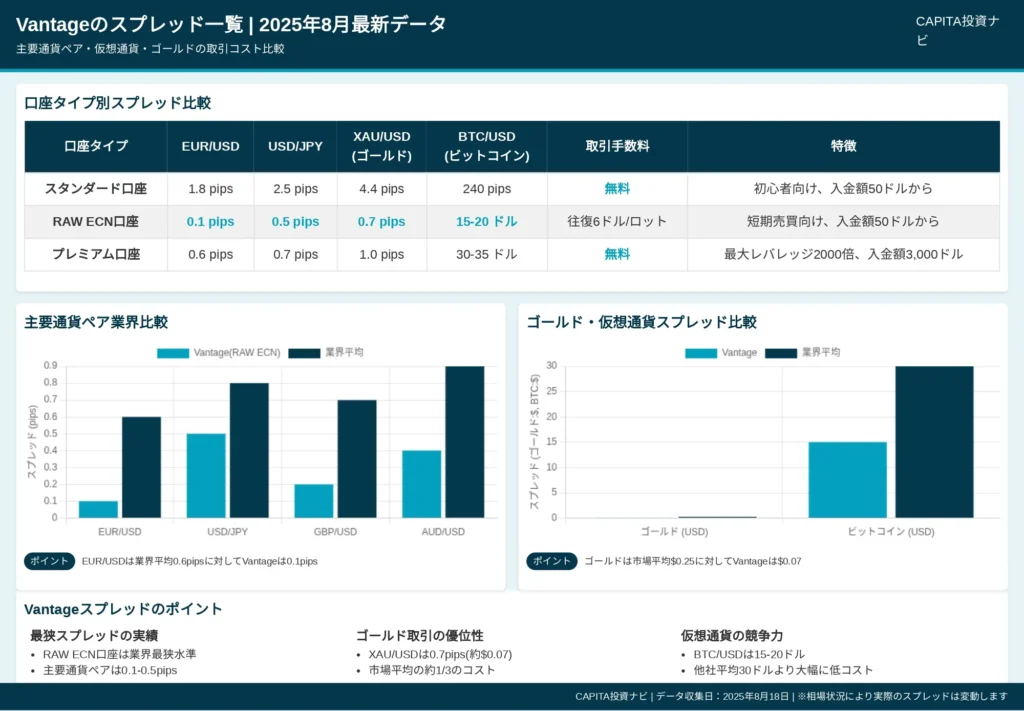Viewport: 1024px width, 711px height.
Task: Select the ゴールド・仮想通貨スプレッド比較 heading
Action: tap(641, 323)
